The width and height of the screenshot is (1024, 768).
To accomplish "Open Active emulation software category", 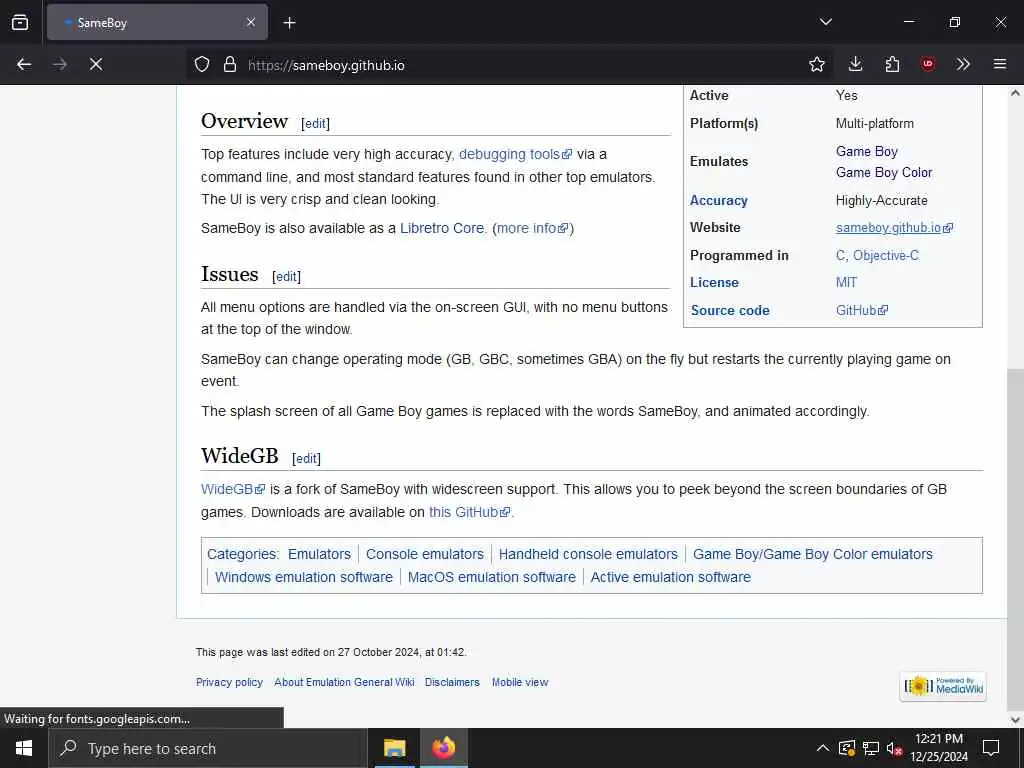I will (671, 577).
